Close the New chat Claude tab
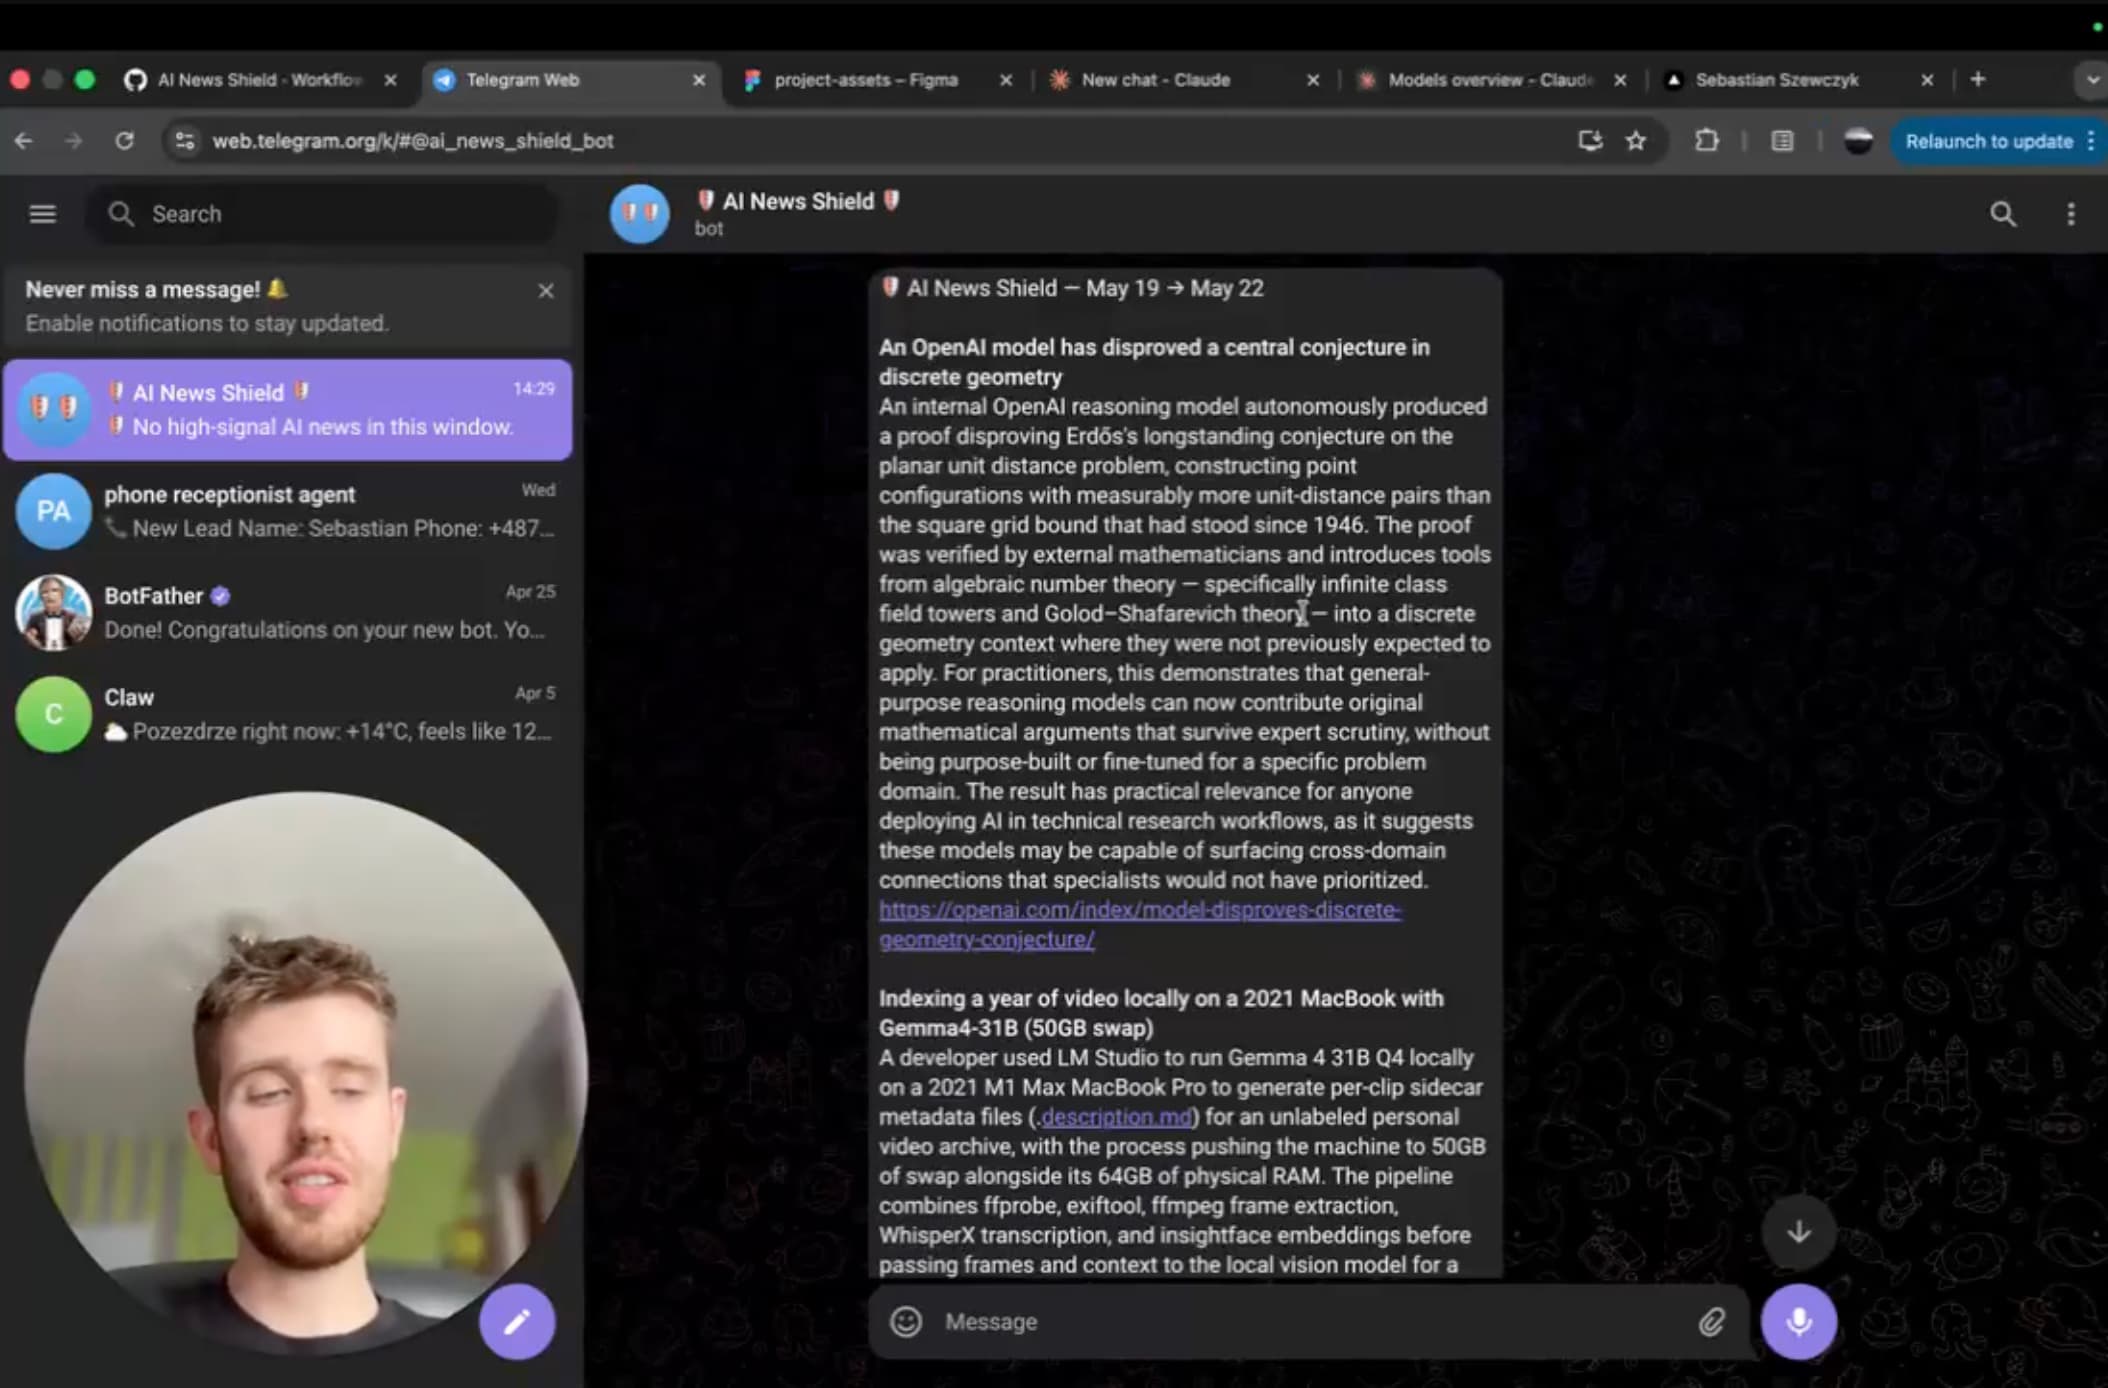The width and height of the screenshot is (2108, 1388). (1313, 80)
